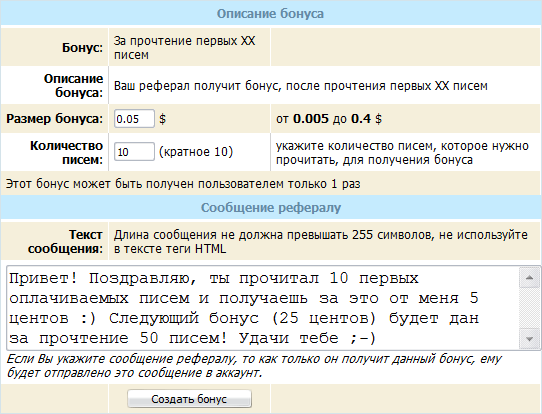Click the 'Создать бонус' button
This screenshot has width=542, height=414.
click(189, 399)
